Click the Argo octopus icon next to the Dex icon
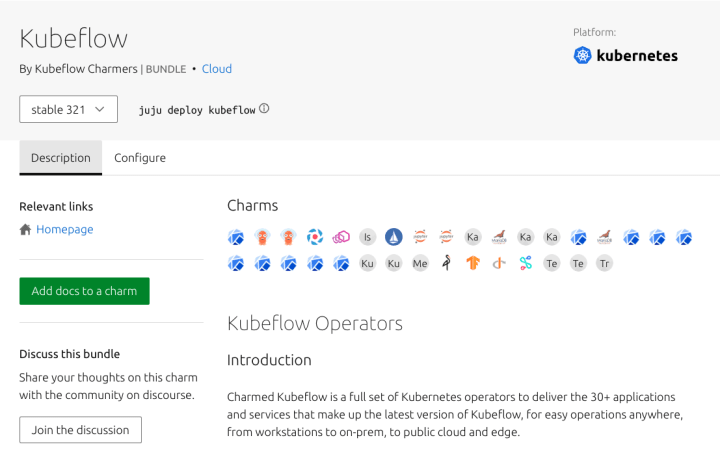 coord(288,237)
